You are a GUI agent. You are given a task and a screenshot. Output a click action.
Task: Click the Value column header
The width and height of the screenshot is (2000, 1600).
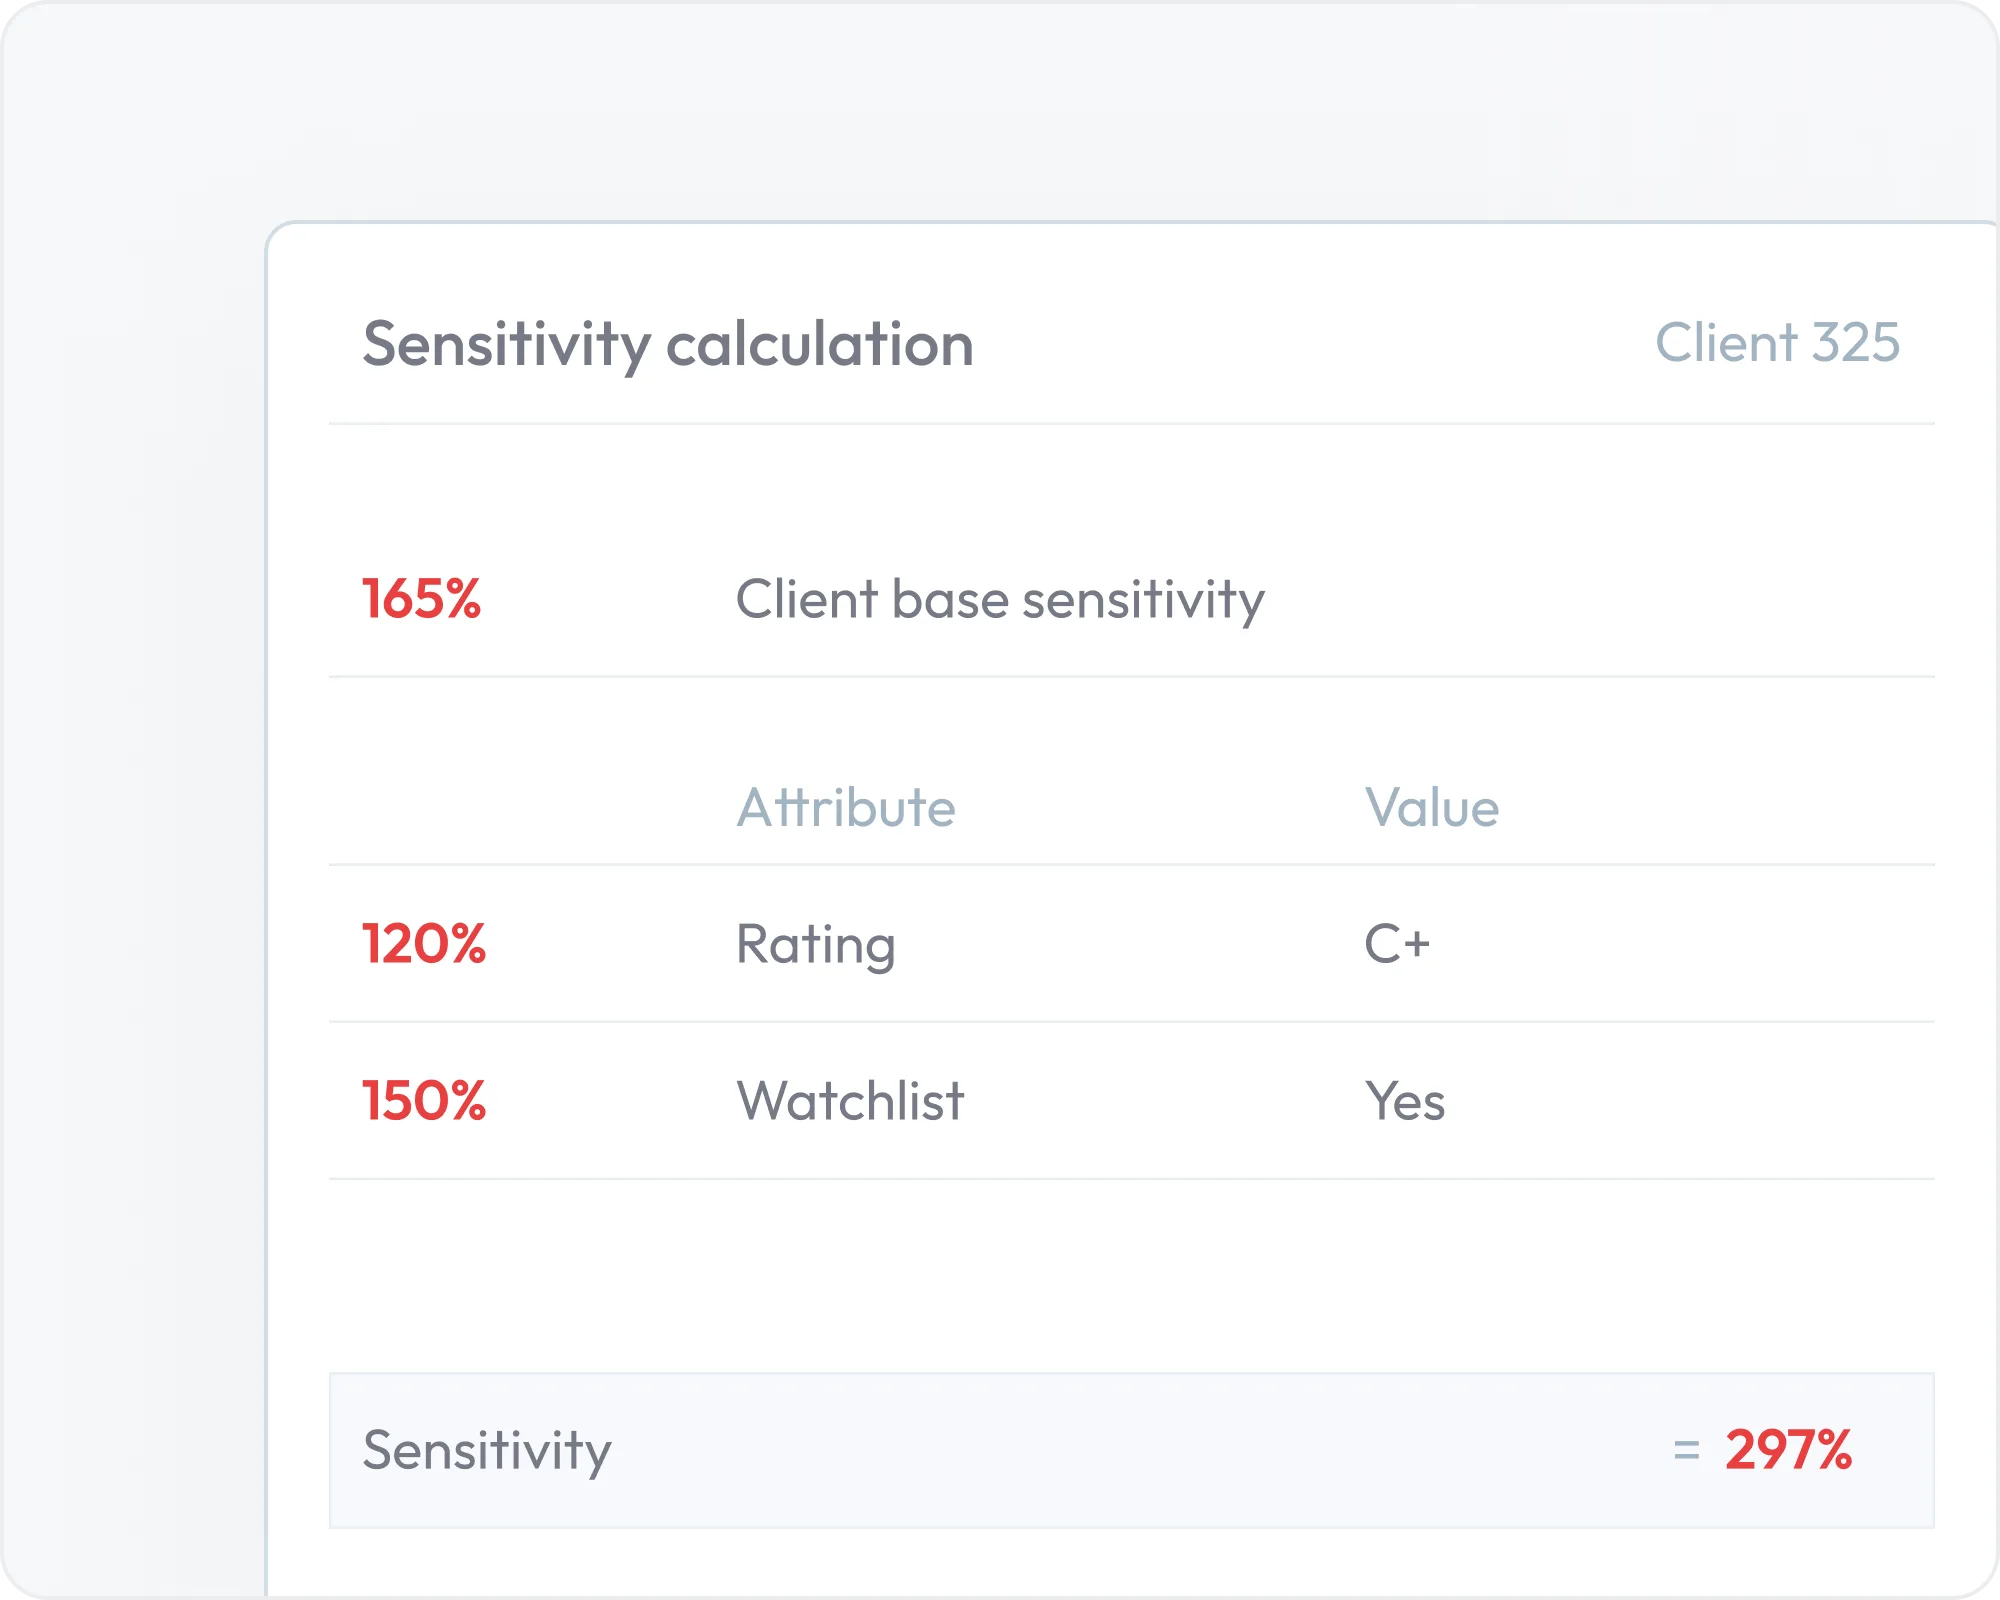pyautogui.click(x=1432, y=807)
